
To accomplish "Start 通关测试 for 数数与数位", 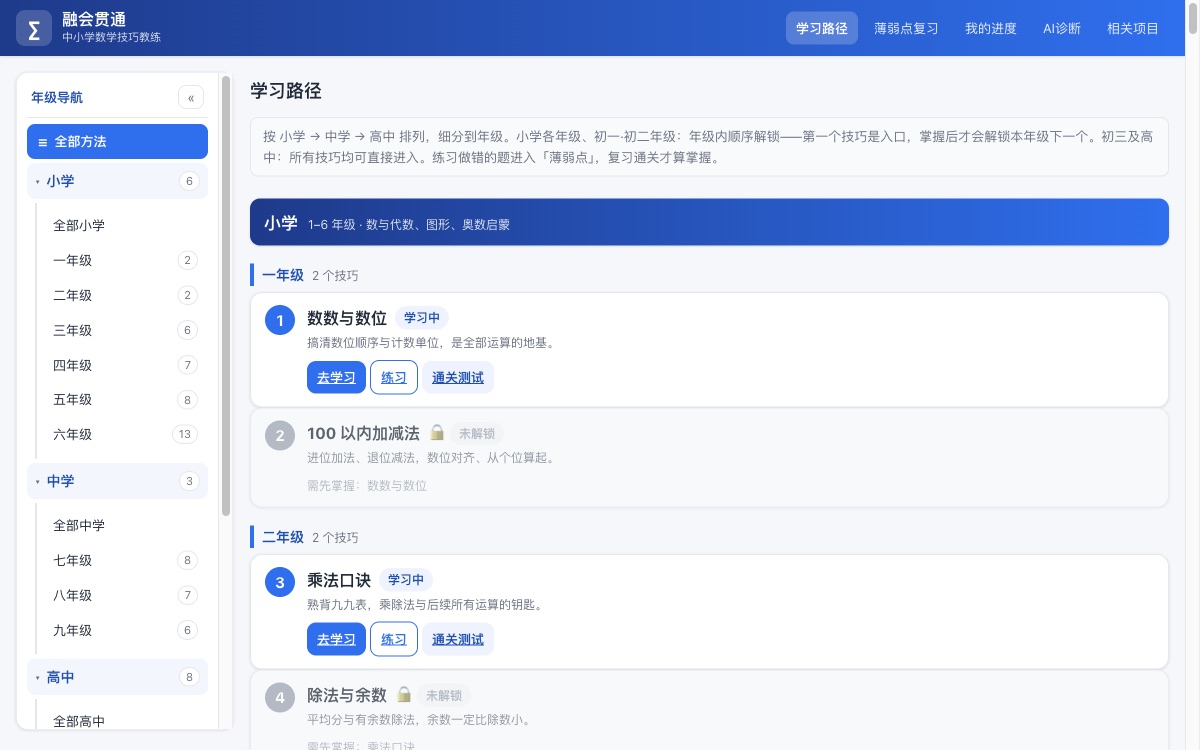I will pyautogui.click(x=458, y=377).
